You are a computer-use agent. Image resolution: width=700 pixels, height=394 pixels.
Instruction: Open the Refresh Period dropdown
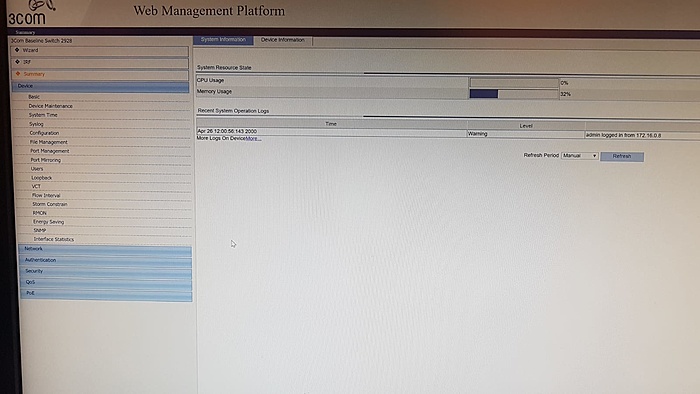click(x=579, y=156)
